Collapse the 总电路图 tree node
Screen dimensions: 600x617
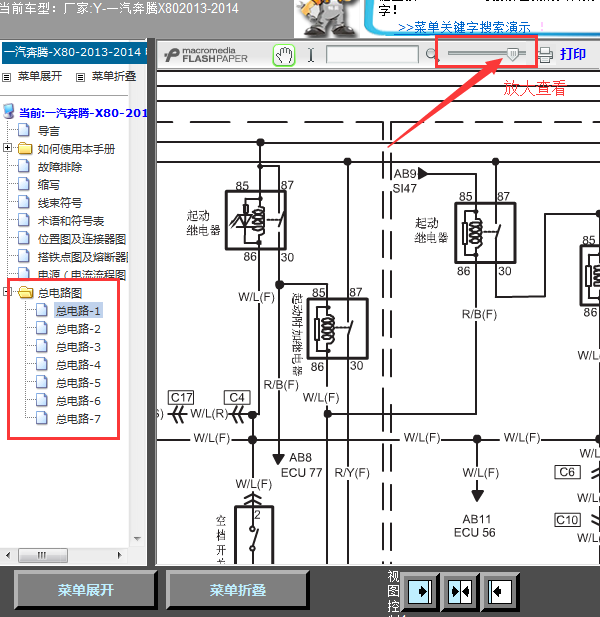click(6, 292)
